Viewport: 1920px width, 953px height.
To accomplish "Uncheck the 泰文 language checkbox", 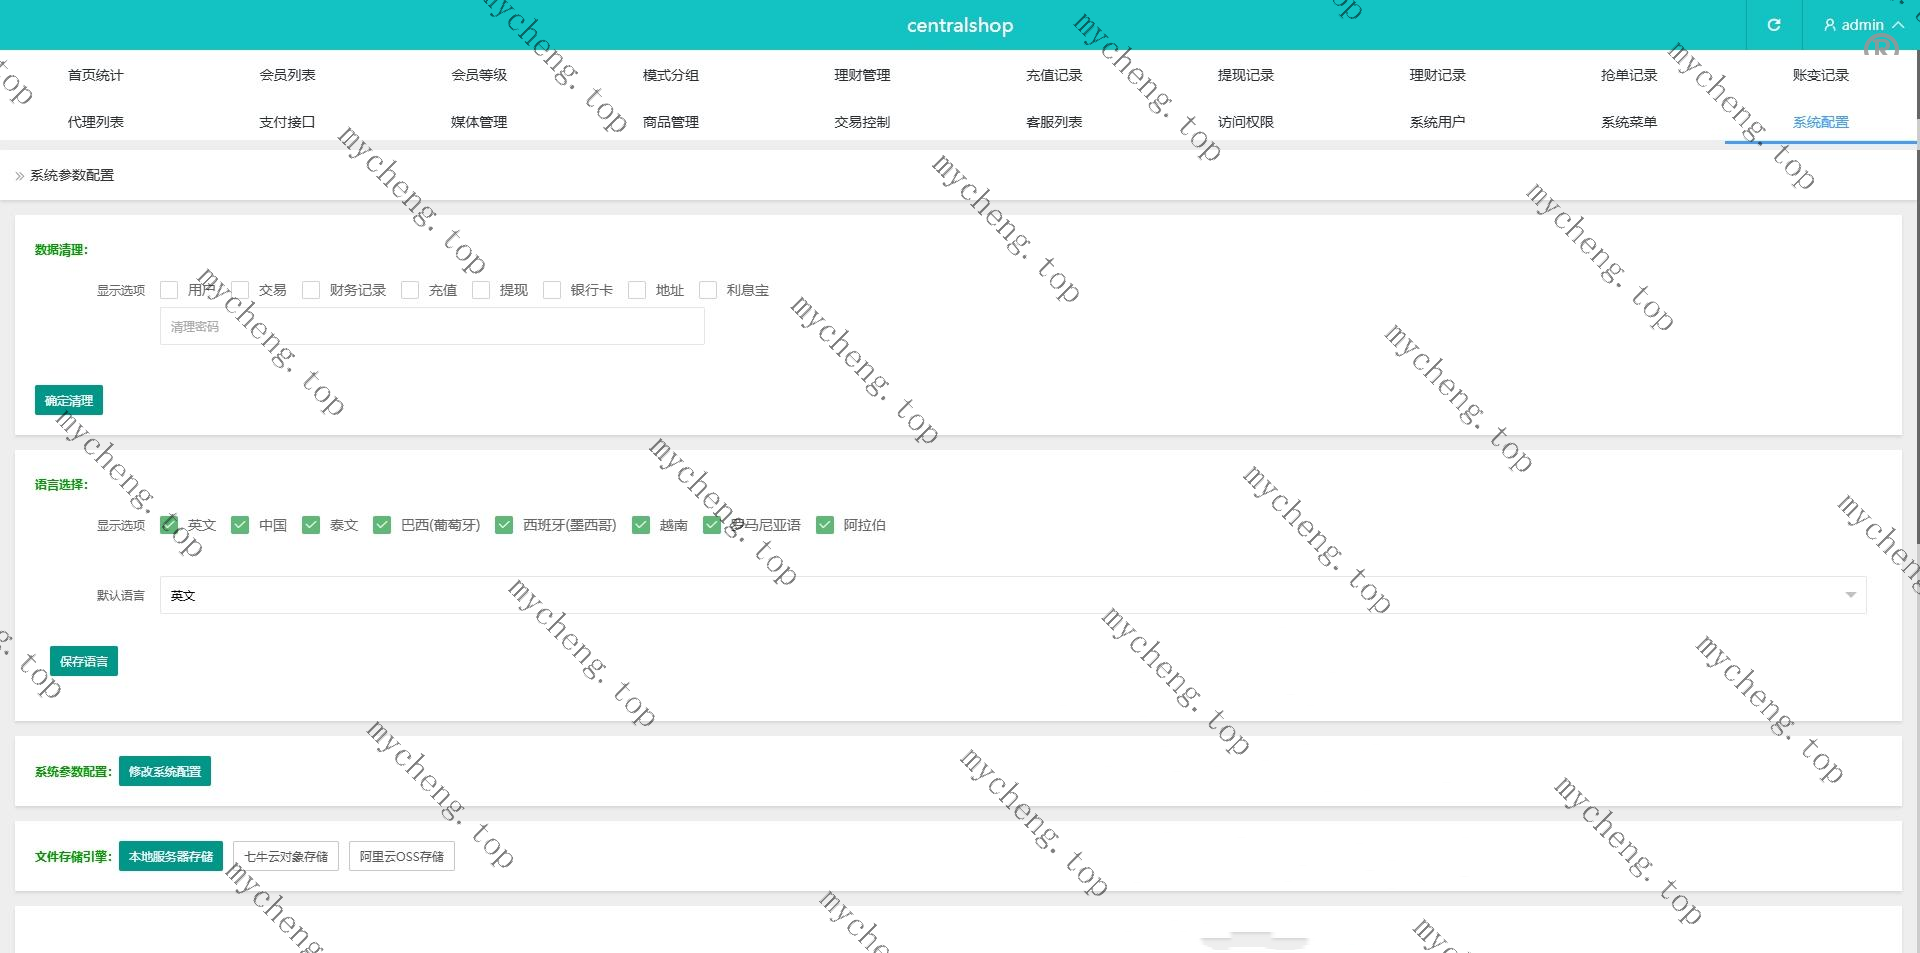I will coord(311,525).
